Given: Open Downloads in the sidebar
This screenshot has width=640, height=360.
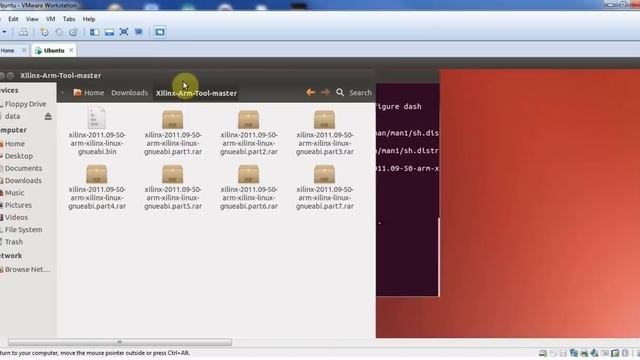Looking at the screenshot, I should 23,180.
